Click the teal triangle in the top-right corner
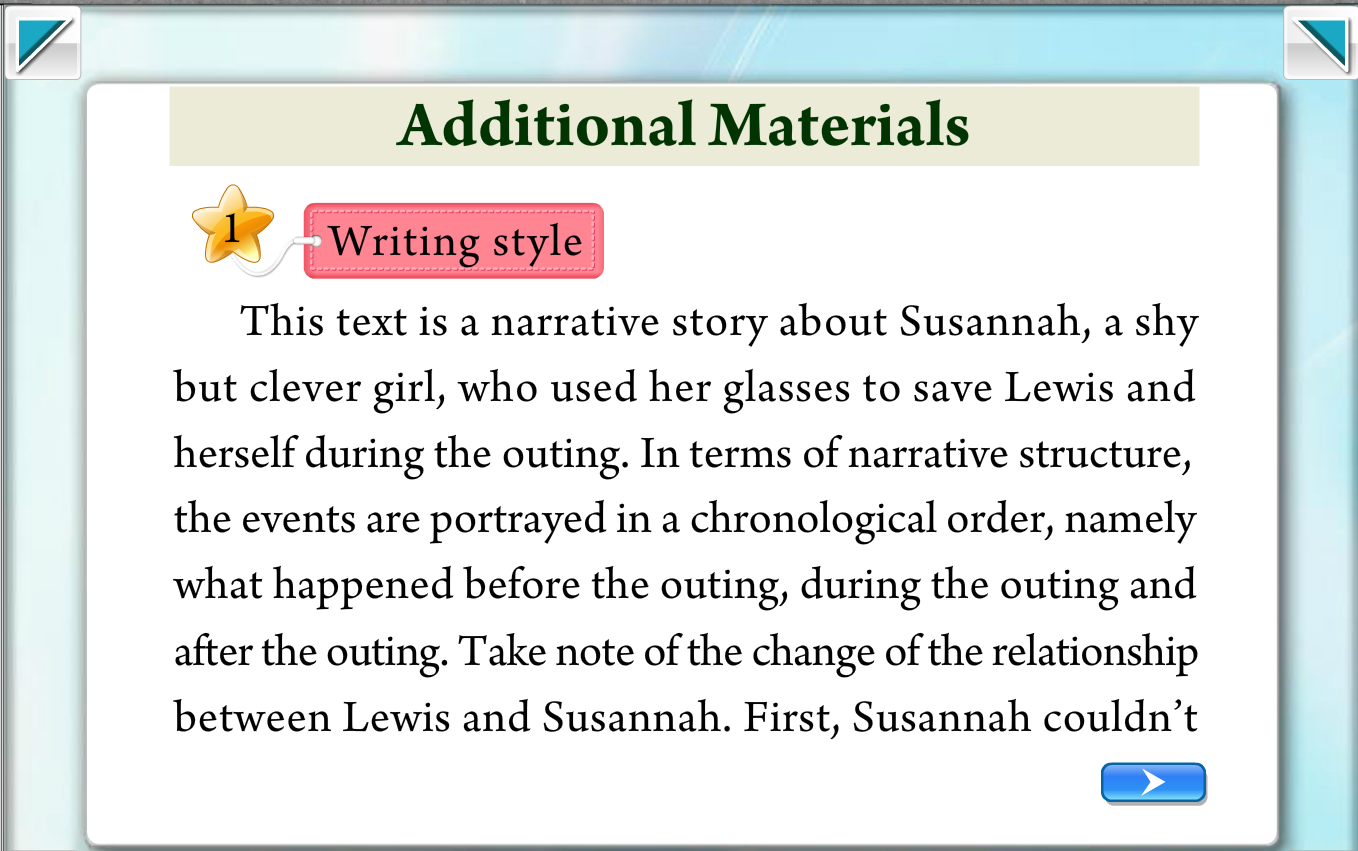Screen dimensions: 1358x851 pyautogui.click(x=1316, y=46)
